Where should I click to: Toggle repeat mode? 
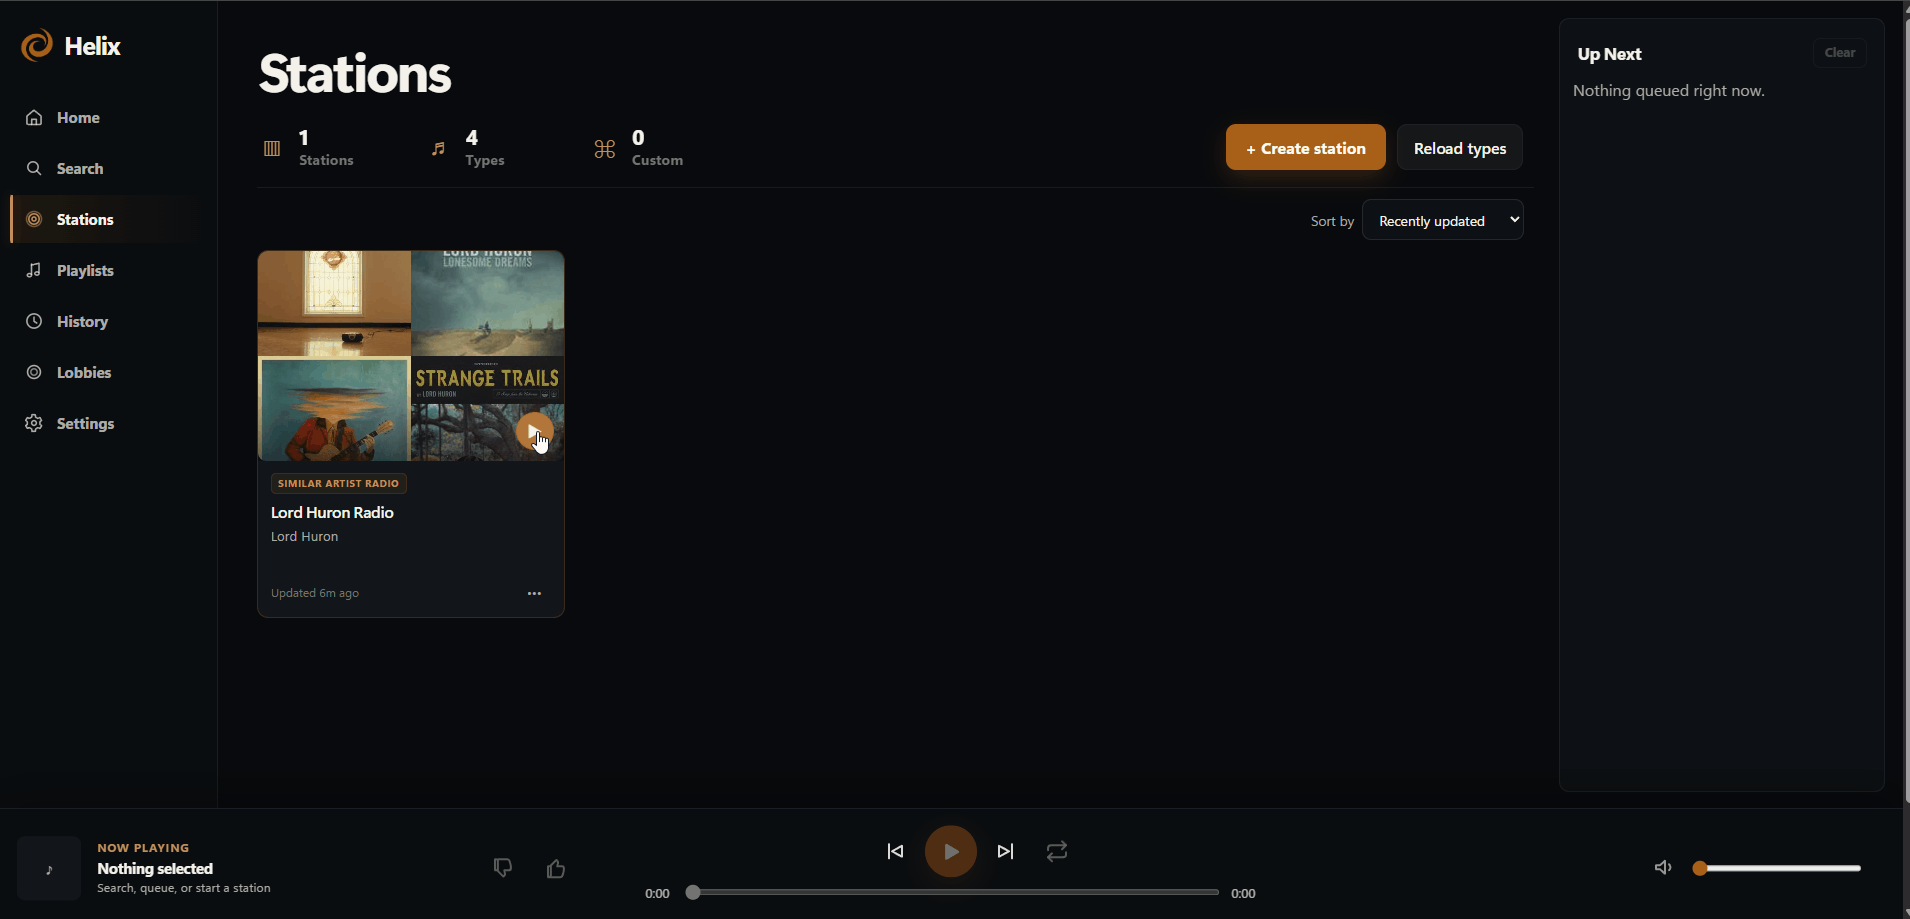[x=1057, y=851]
